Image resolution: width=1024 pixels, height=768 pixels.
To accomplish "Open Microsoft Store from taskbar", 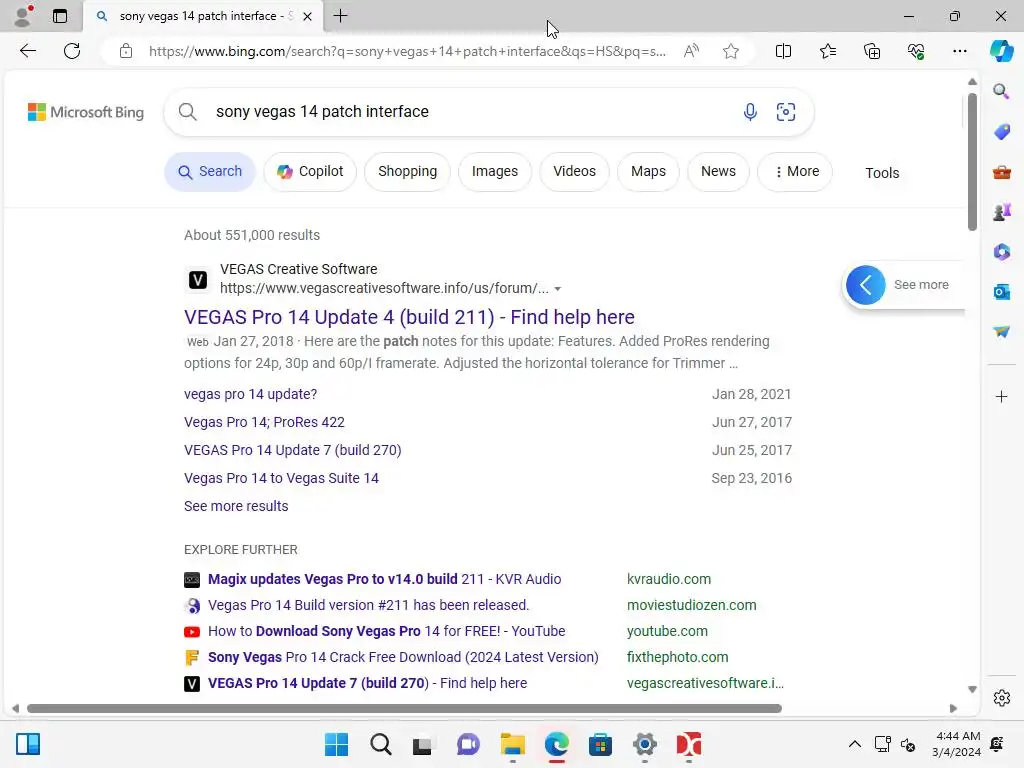I will [600, 744].
